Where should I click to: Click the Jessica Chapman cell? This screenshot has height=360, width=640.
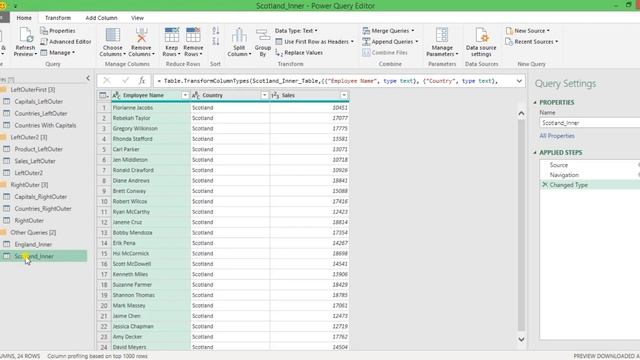150,327
